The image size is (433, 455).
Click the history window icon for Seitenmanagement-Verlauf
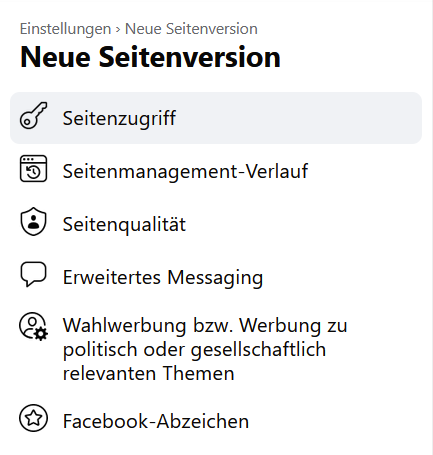coord(33,169)
